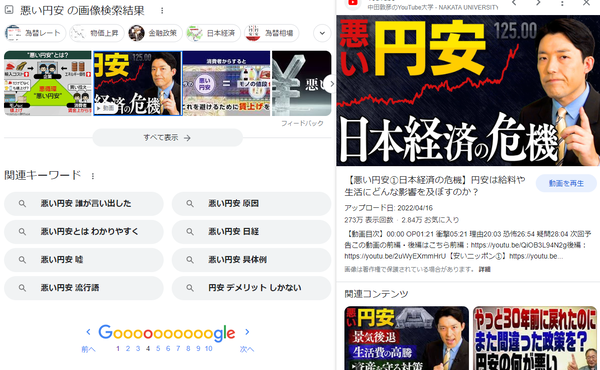Click the 中田敦彦のYouTube大学 source link

click(x=432, y=7)
